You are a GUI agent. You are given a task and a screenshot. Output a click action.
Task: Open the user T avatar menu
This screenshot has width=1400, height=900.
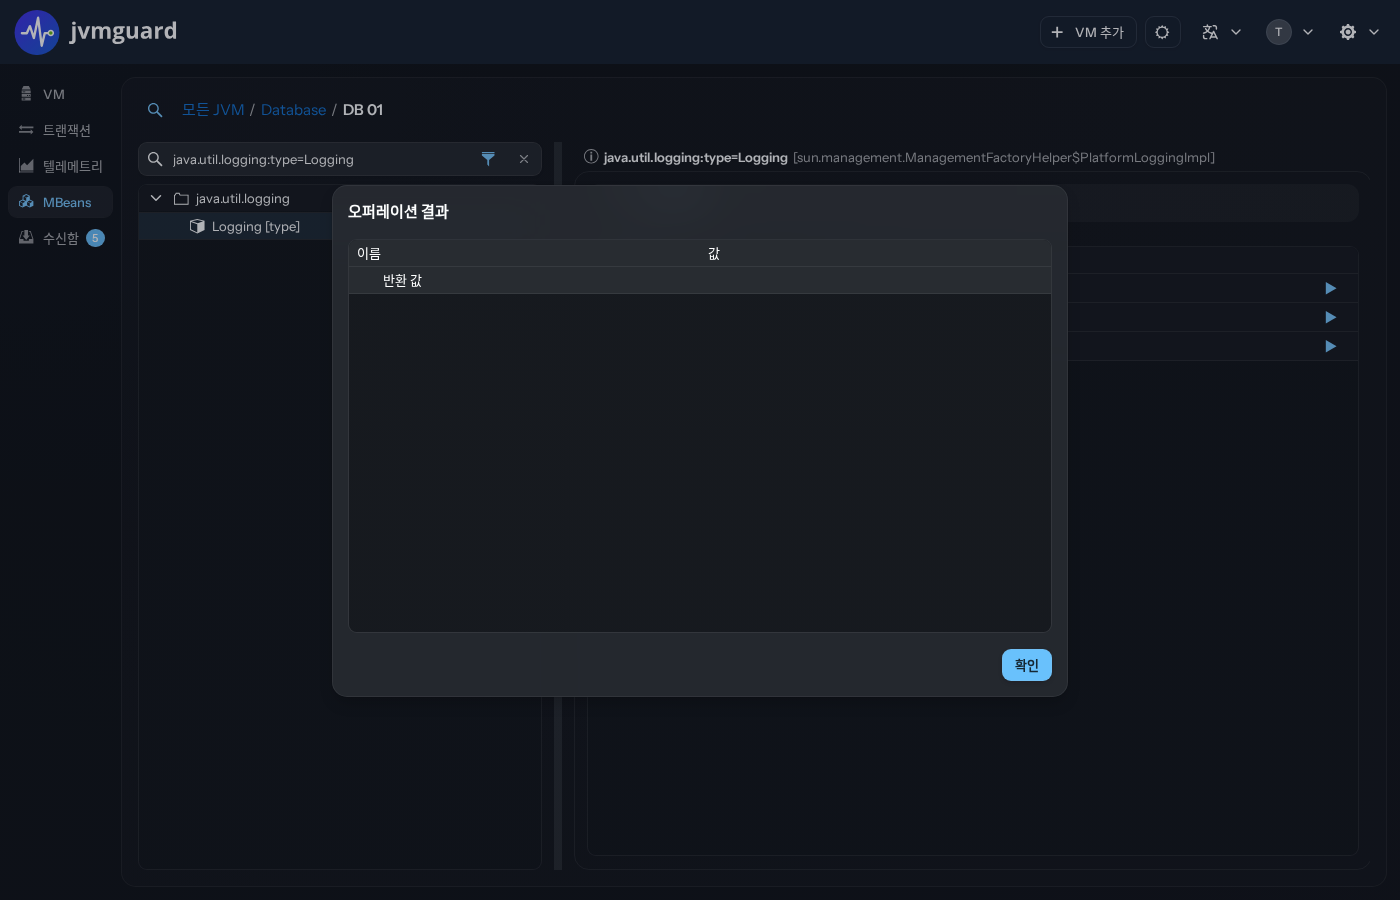point(1290,32)
